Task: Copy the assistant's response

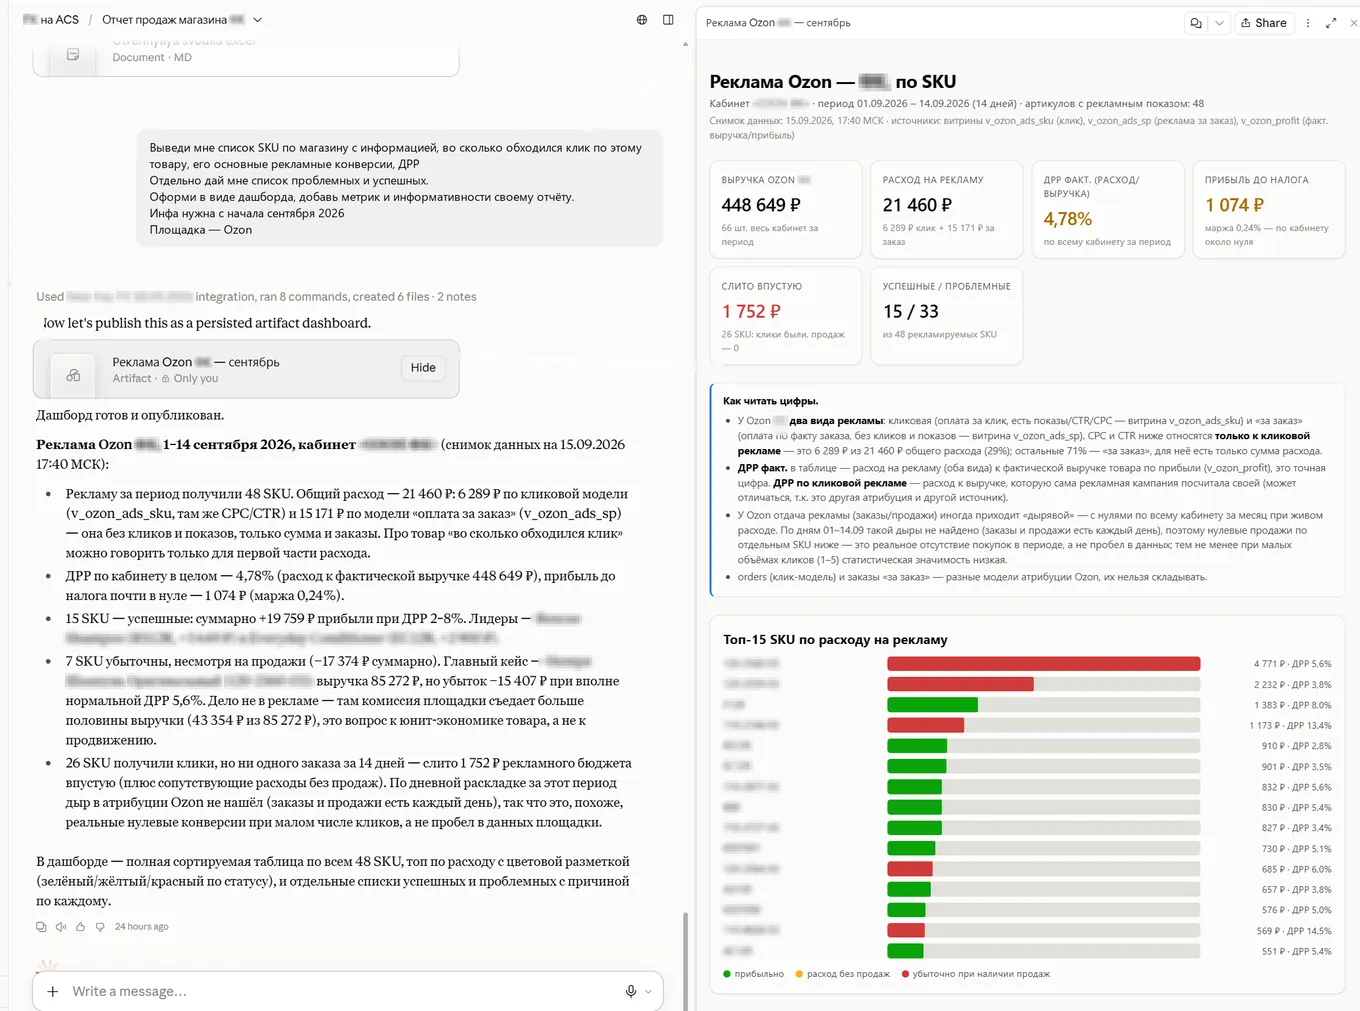Action: pos(41,927)
